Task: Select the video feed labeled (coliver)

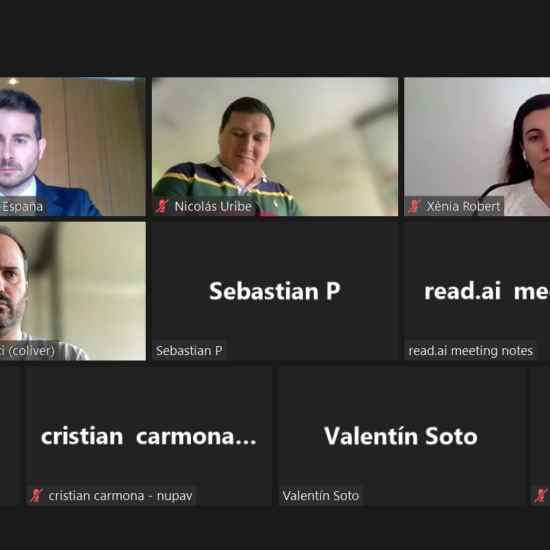Action: tap(73, 291)
